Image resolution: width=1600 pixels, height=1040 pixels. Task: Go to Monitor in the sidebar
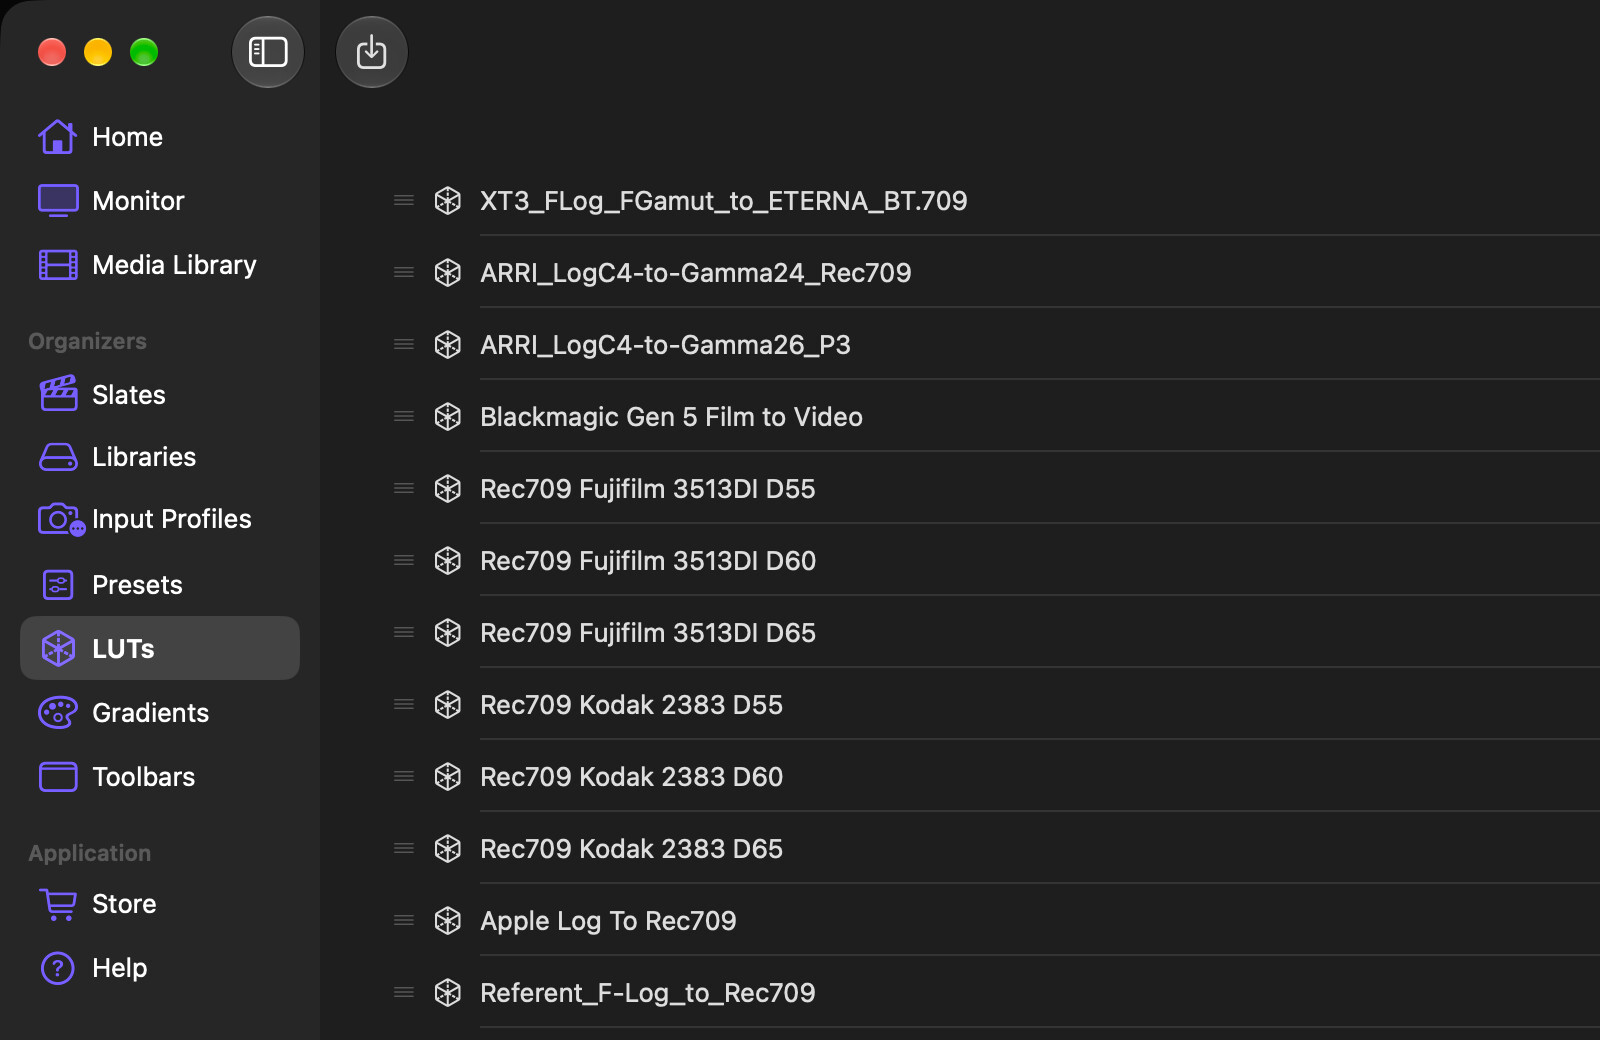point(160,201)
